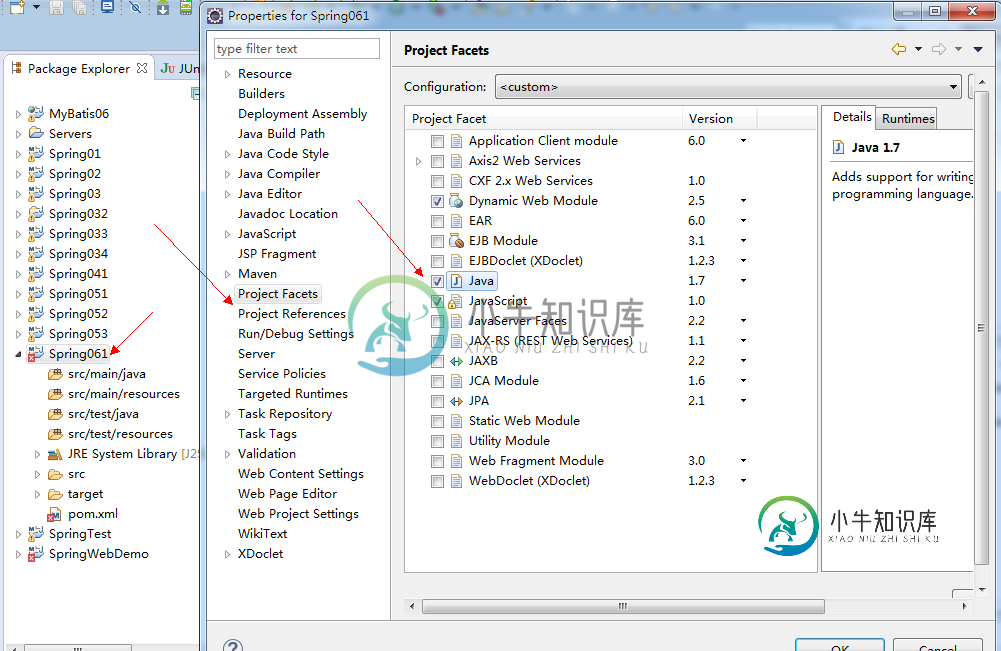The height and width of the screenshot is (651, 1001).
Task: Select Project Facets in properties tree
Action: tap(278, 294)
